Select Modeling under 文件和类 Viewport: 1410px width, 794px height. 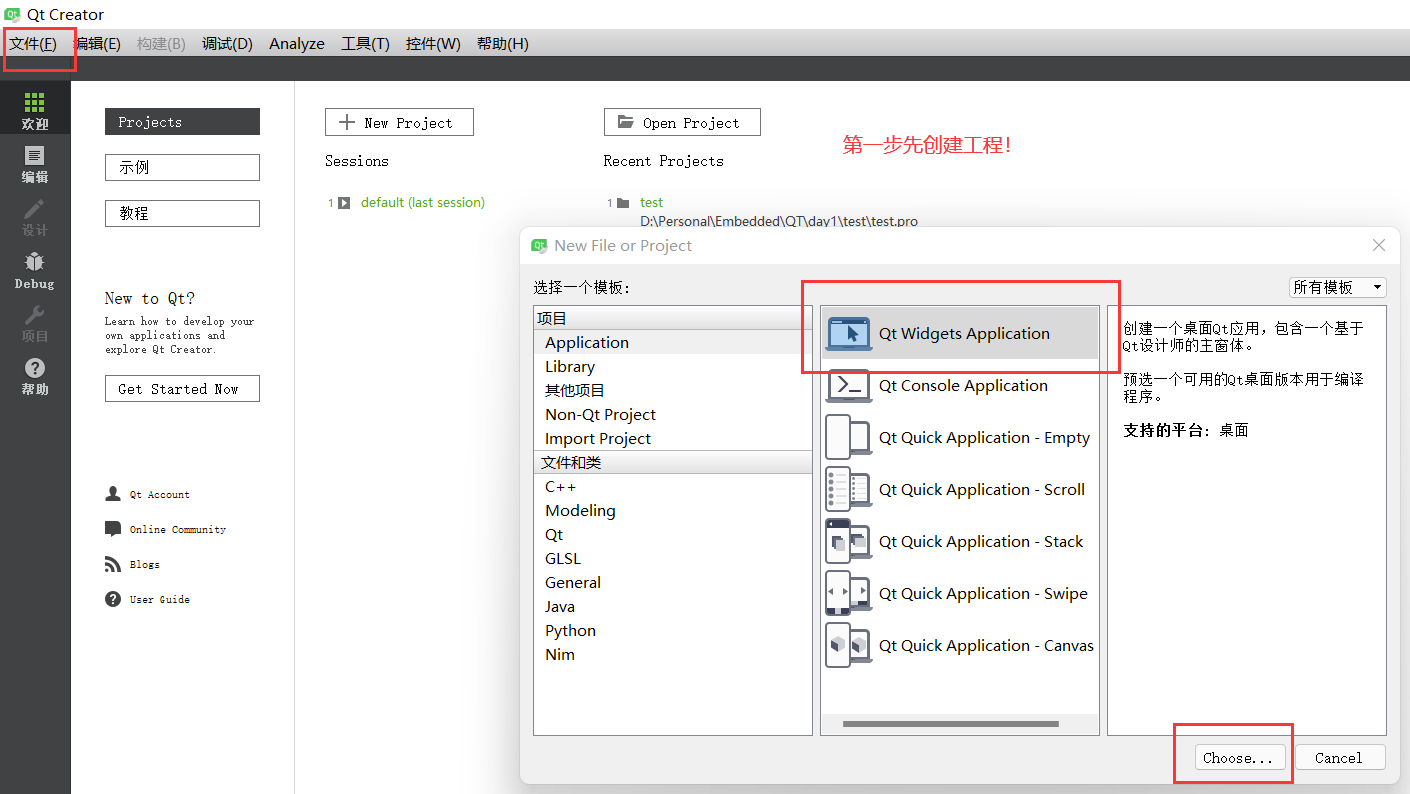(673, 511)
